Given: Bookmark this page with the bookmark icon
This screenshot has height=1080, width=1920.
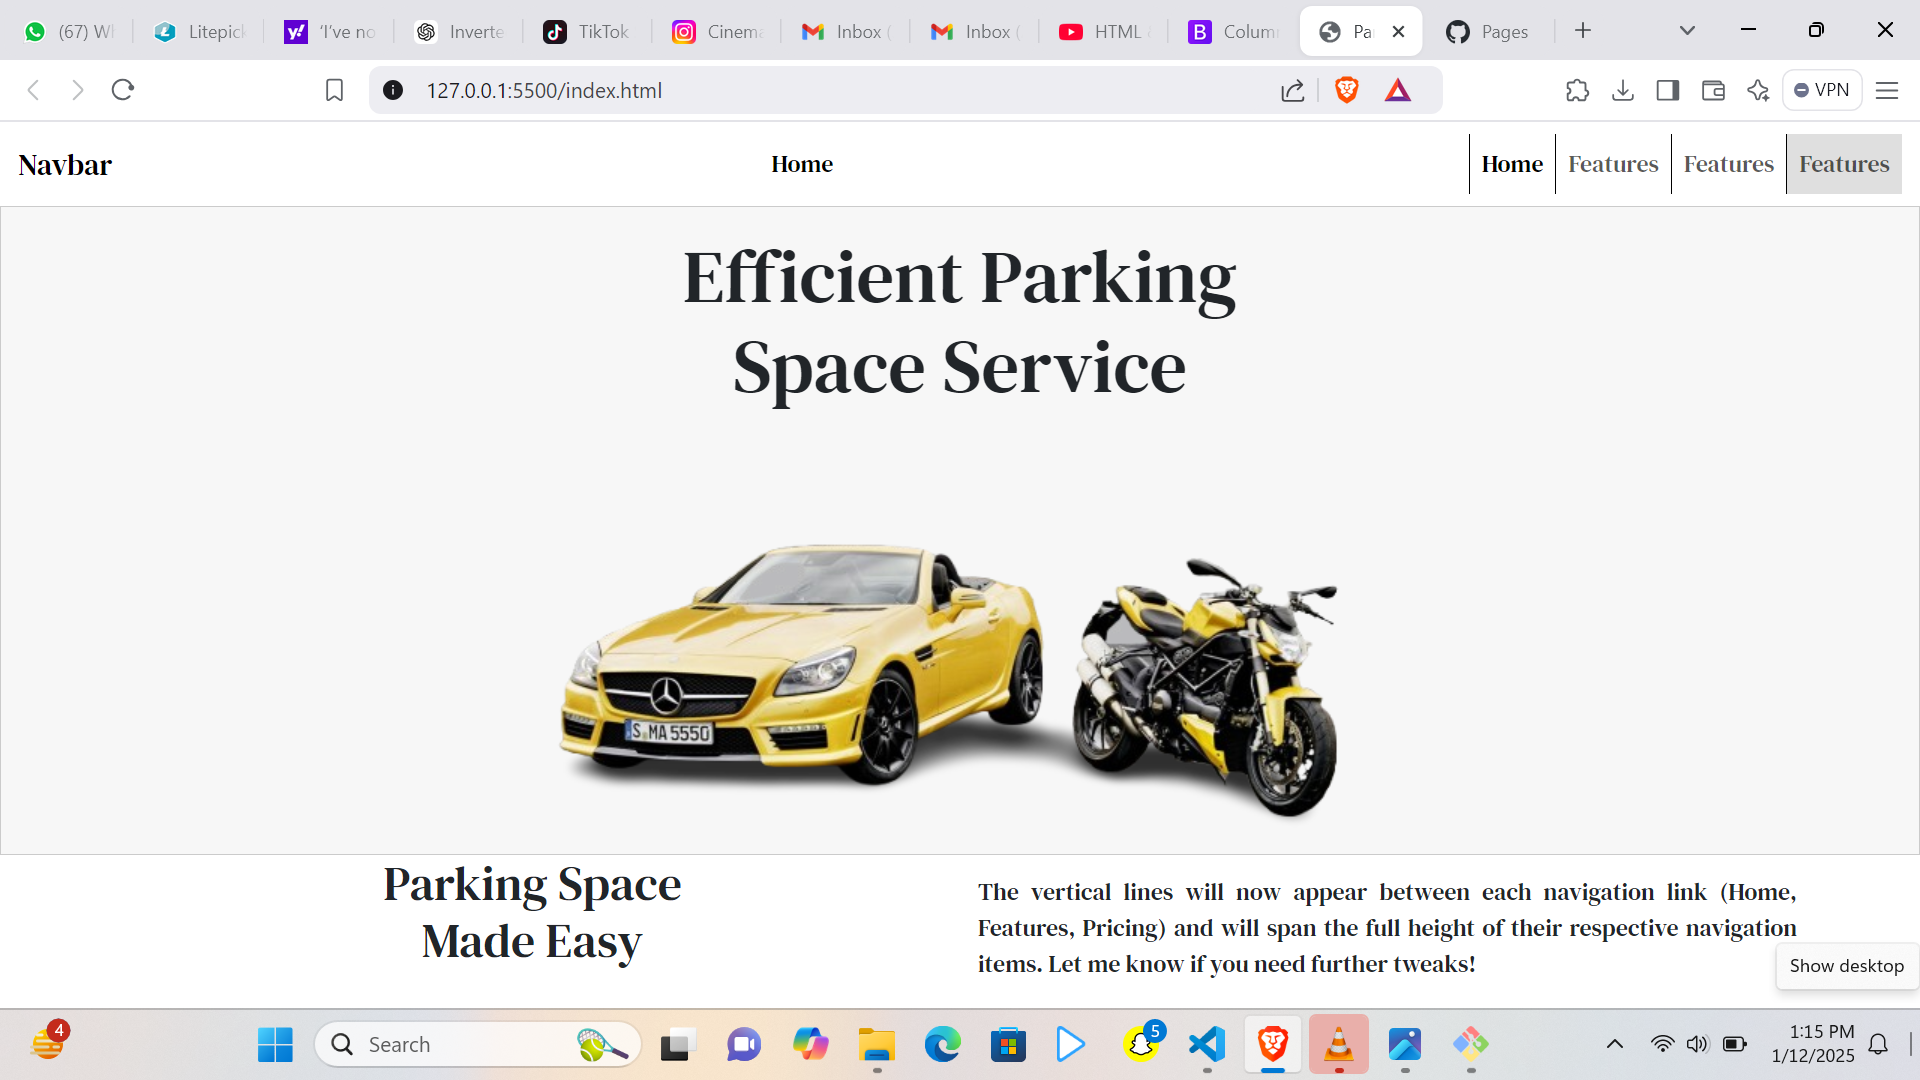Looking at the screenshot, I should coord(334,90).
